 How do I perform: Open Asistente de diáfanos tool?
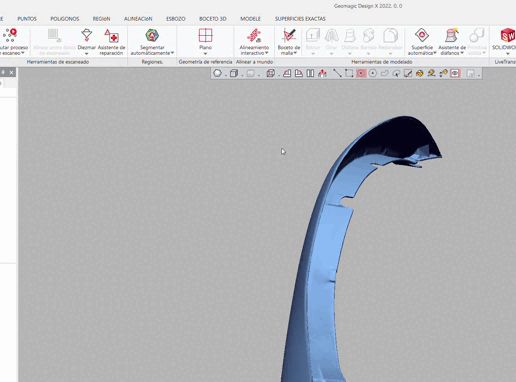pyautogui.click(x=452, y=42)
